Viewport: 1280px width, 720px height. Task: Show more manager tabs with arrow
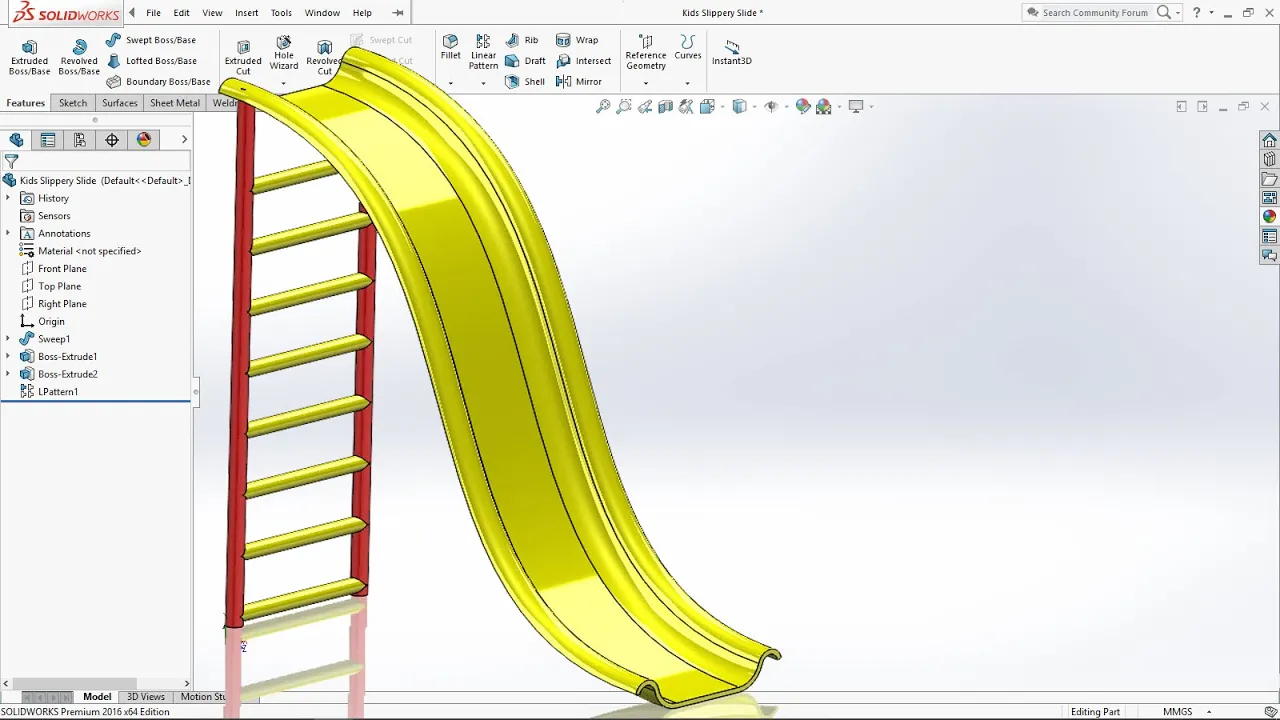pos(184,140)
